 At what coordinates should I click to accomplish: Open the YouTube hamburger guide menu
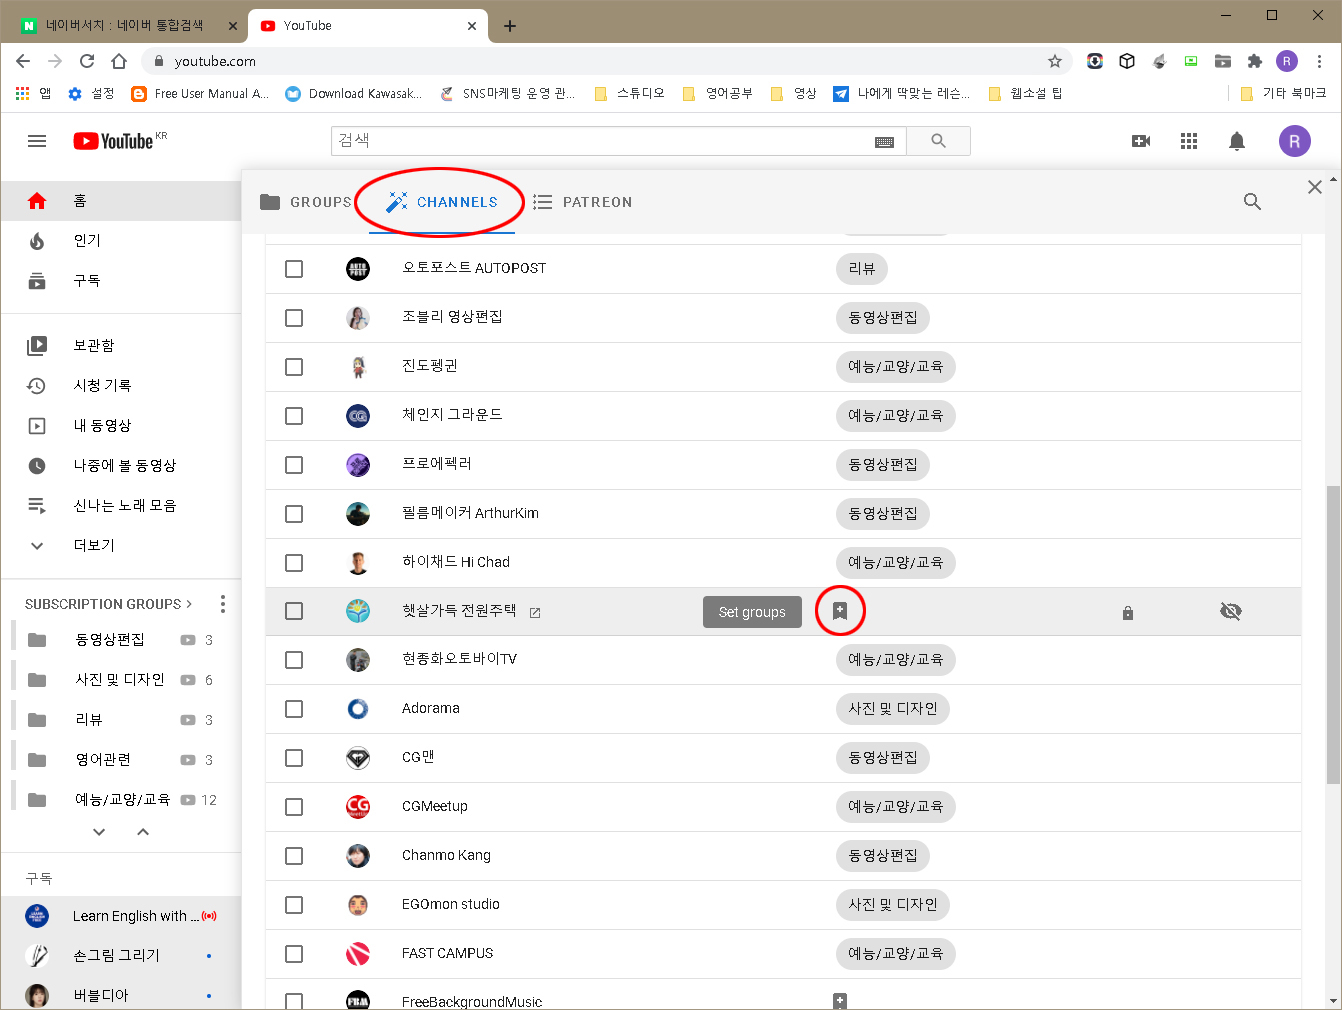(x=37, y=141)
